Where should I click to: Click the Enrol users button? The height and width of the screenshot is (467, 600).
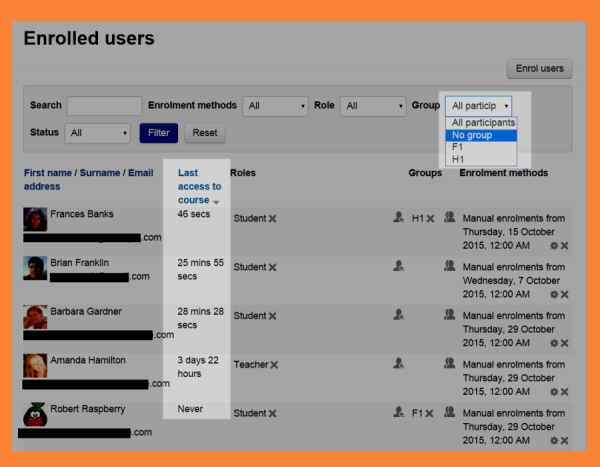(539, 69)
